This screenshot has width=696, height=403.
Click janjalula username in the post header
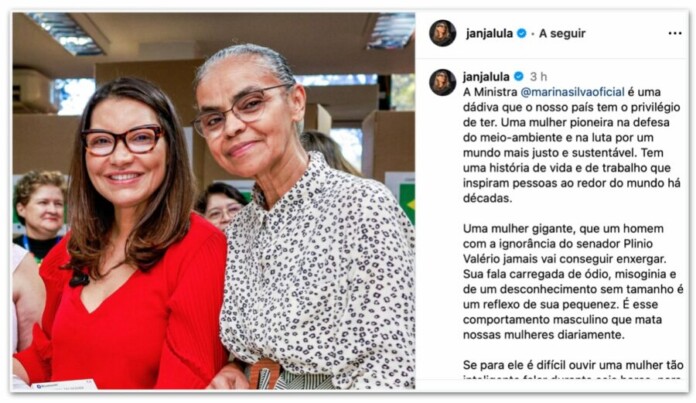pos(489,33)
